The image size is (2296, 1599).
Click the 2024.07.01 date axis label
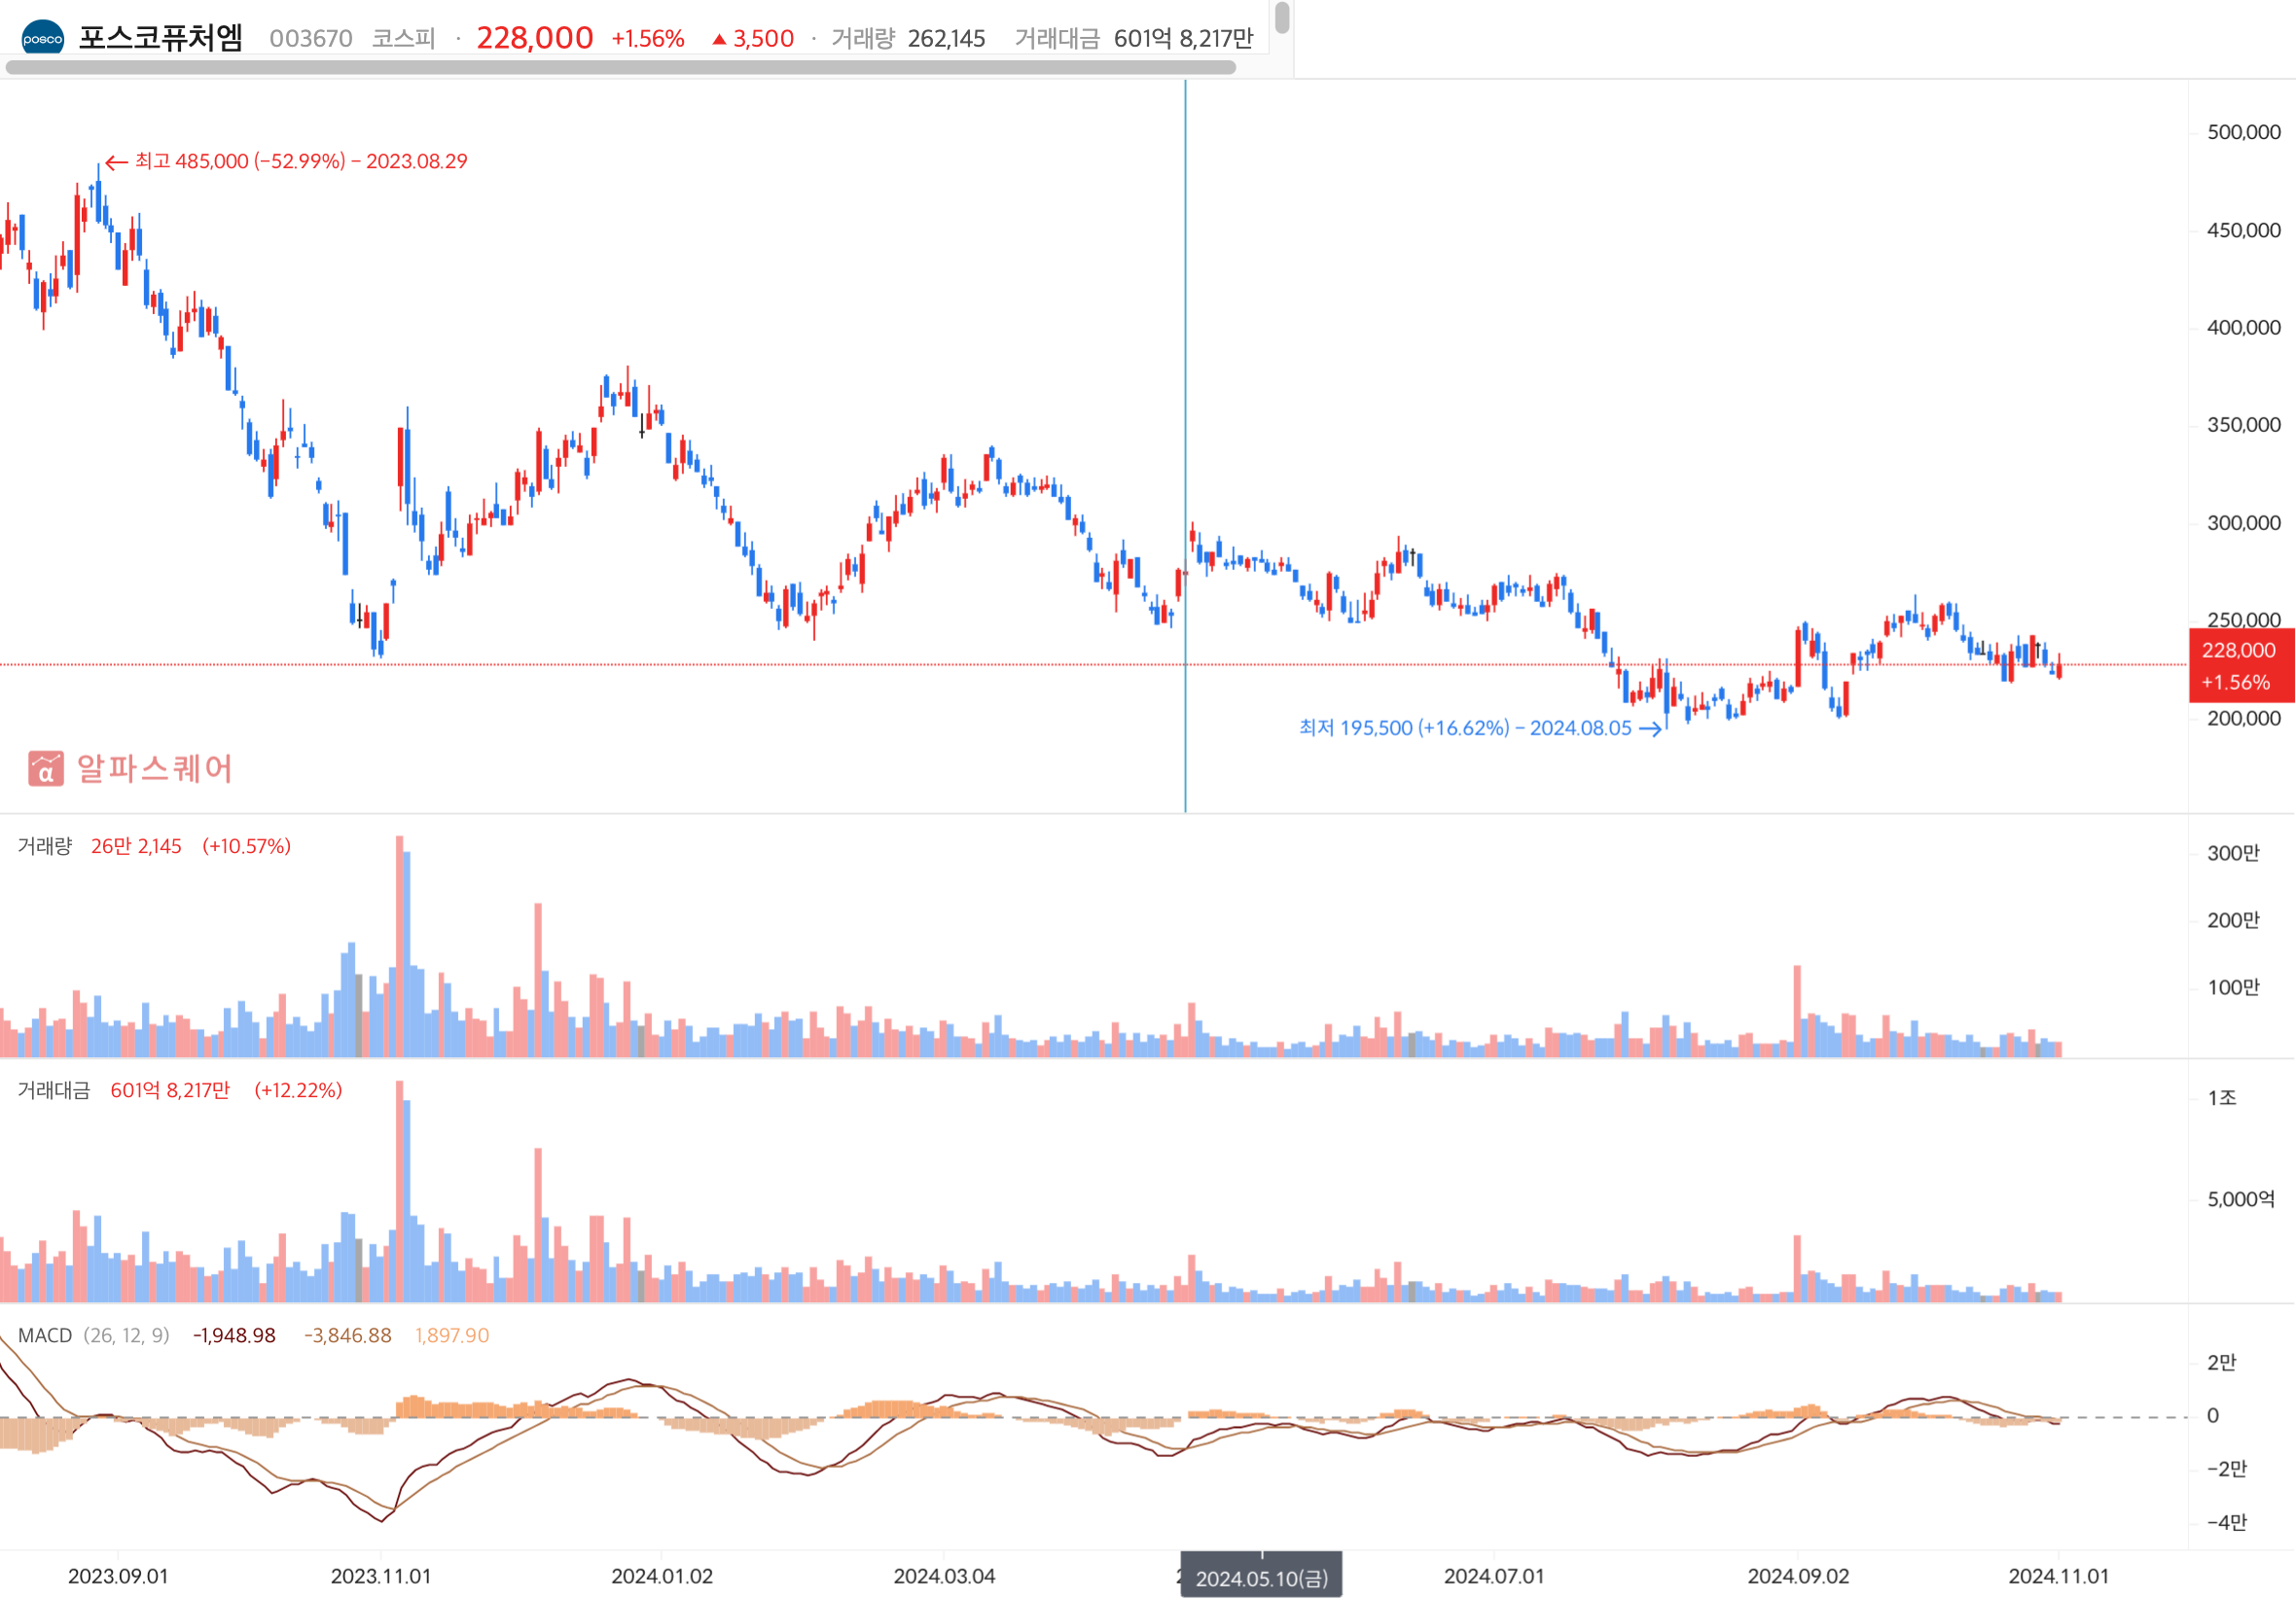1494,1577
